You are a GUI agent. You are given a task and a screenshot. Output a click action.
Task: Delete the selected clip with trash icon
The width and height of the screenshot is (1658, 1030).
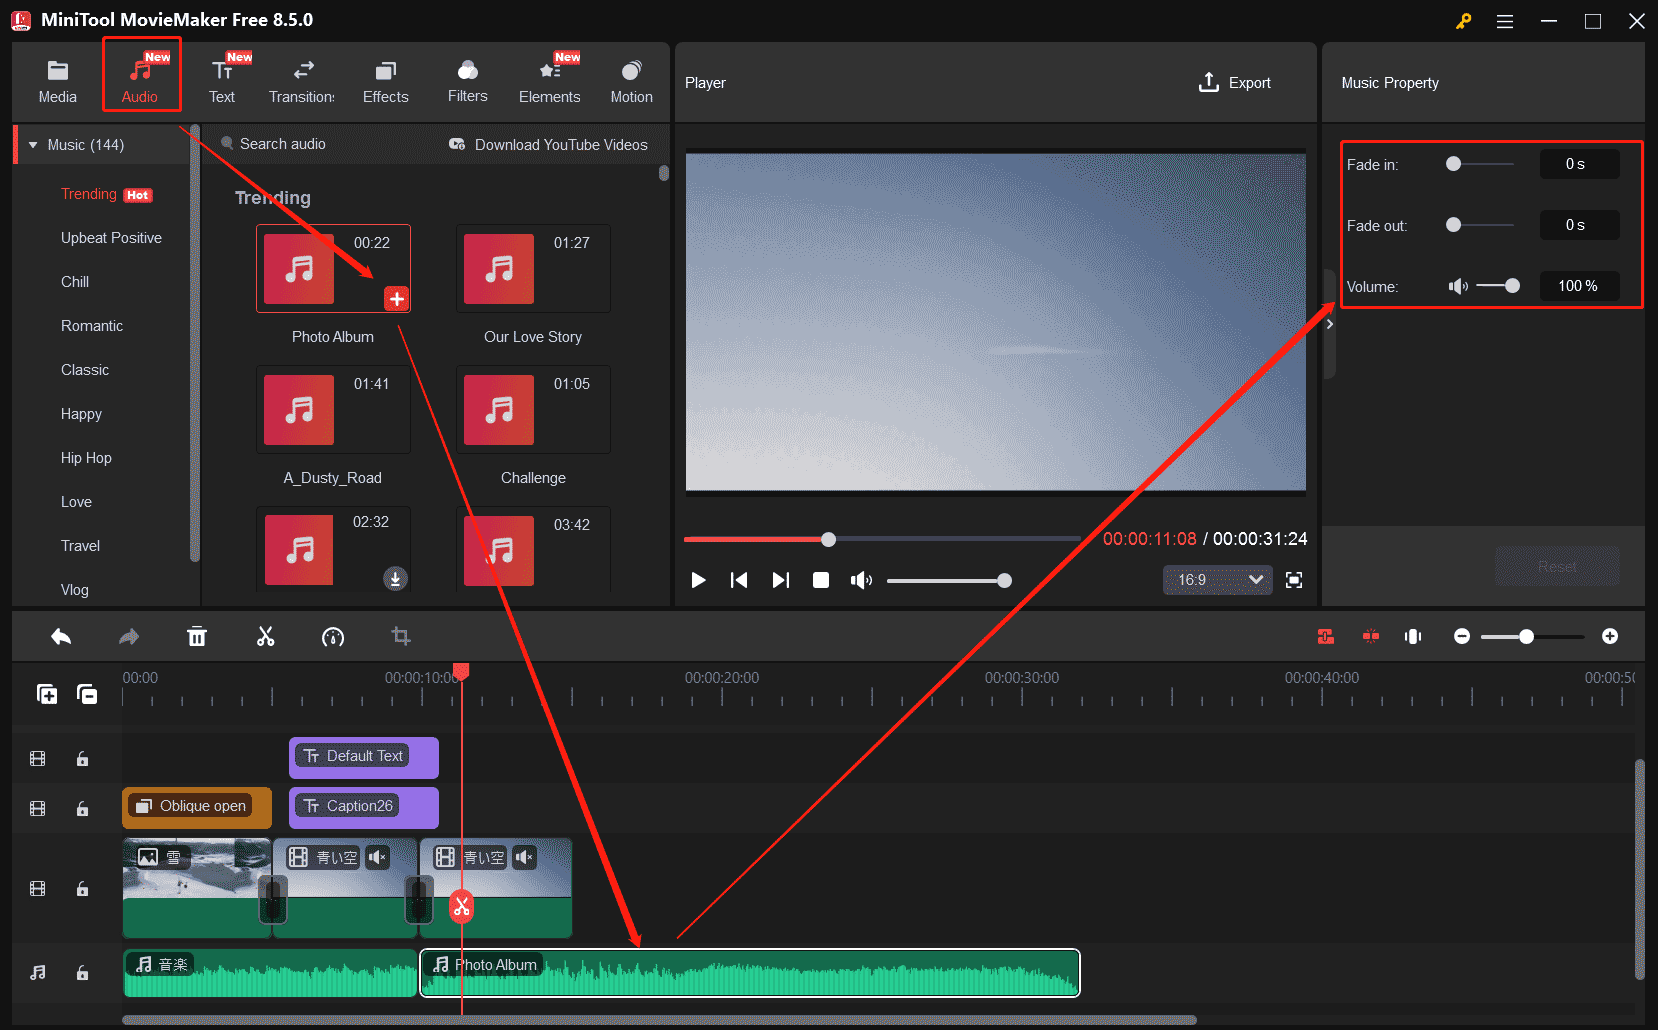(x=197, y=636)
